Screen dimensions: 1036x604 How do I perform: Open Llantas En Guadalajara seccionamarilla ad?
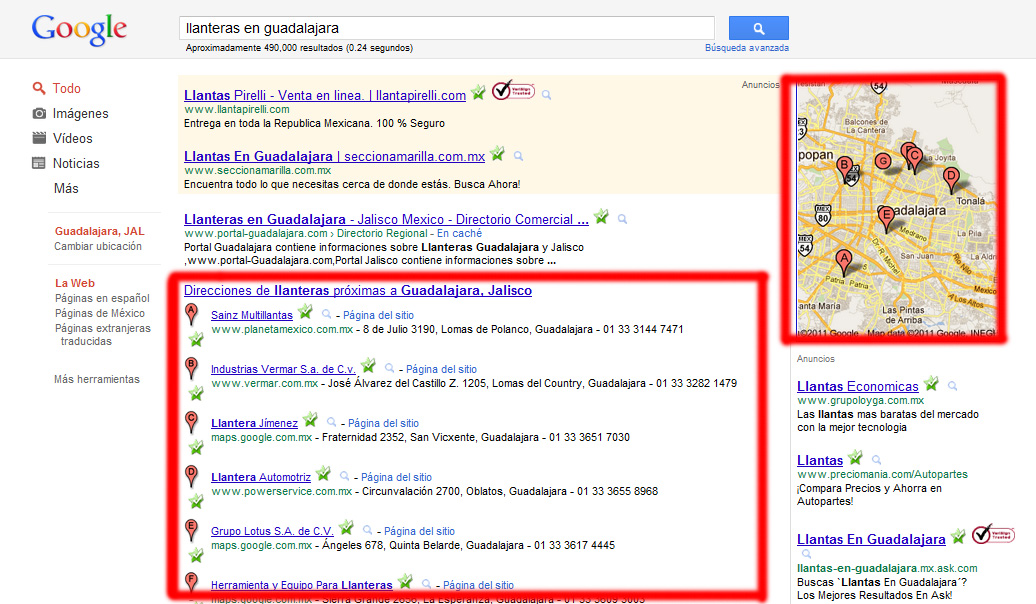click(x=334, y=157)
